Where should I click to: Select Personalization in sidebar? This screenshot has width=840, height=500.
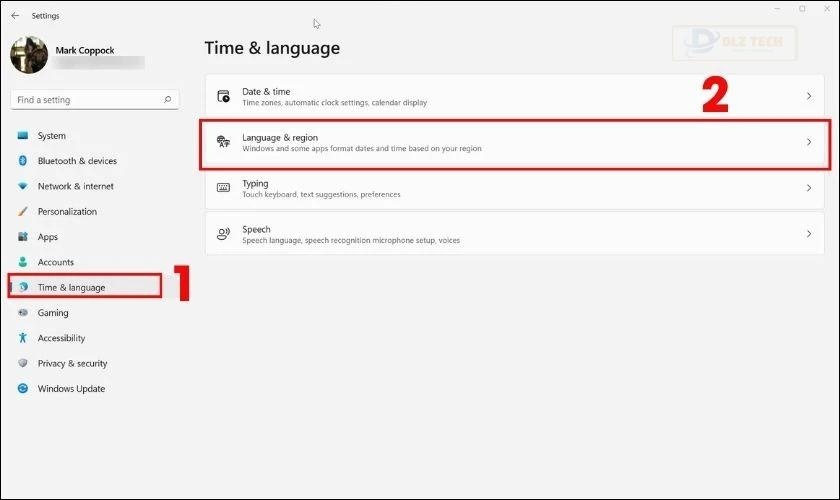[67, 211]
